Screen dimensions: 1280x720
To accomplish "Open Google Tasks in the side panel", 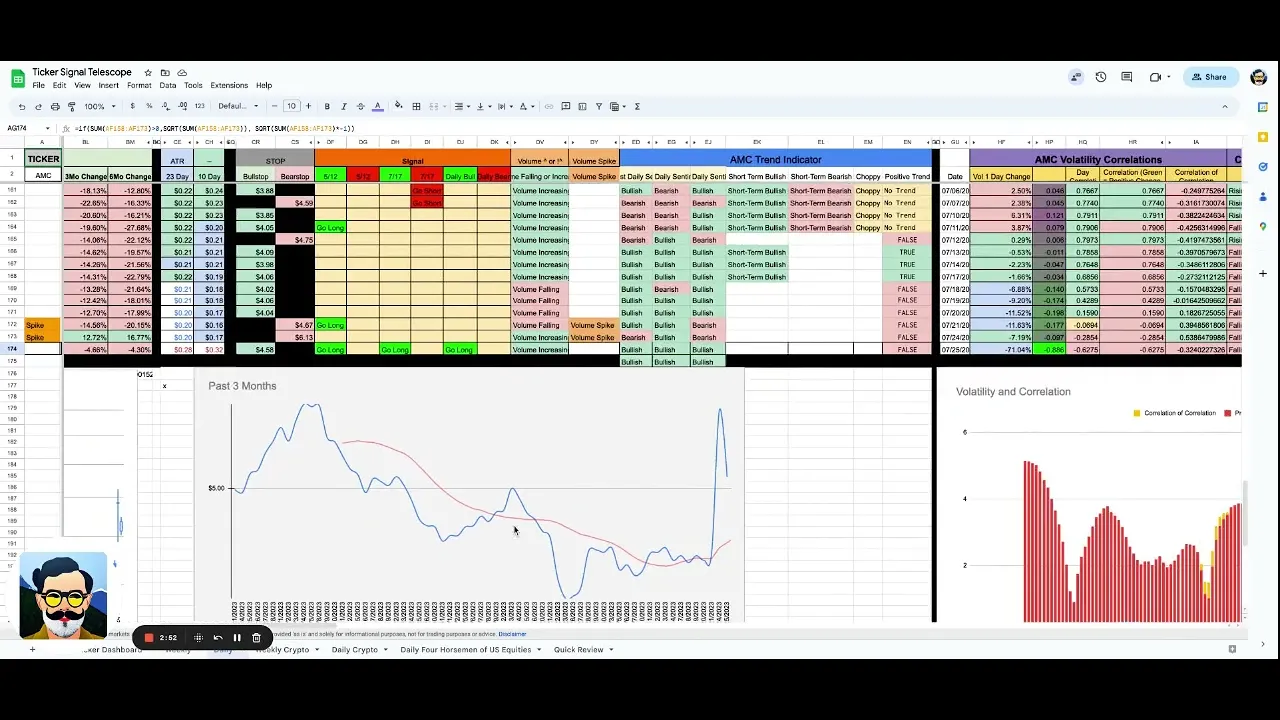I will (1263, 167).
